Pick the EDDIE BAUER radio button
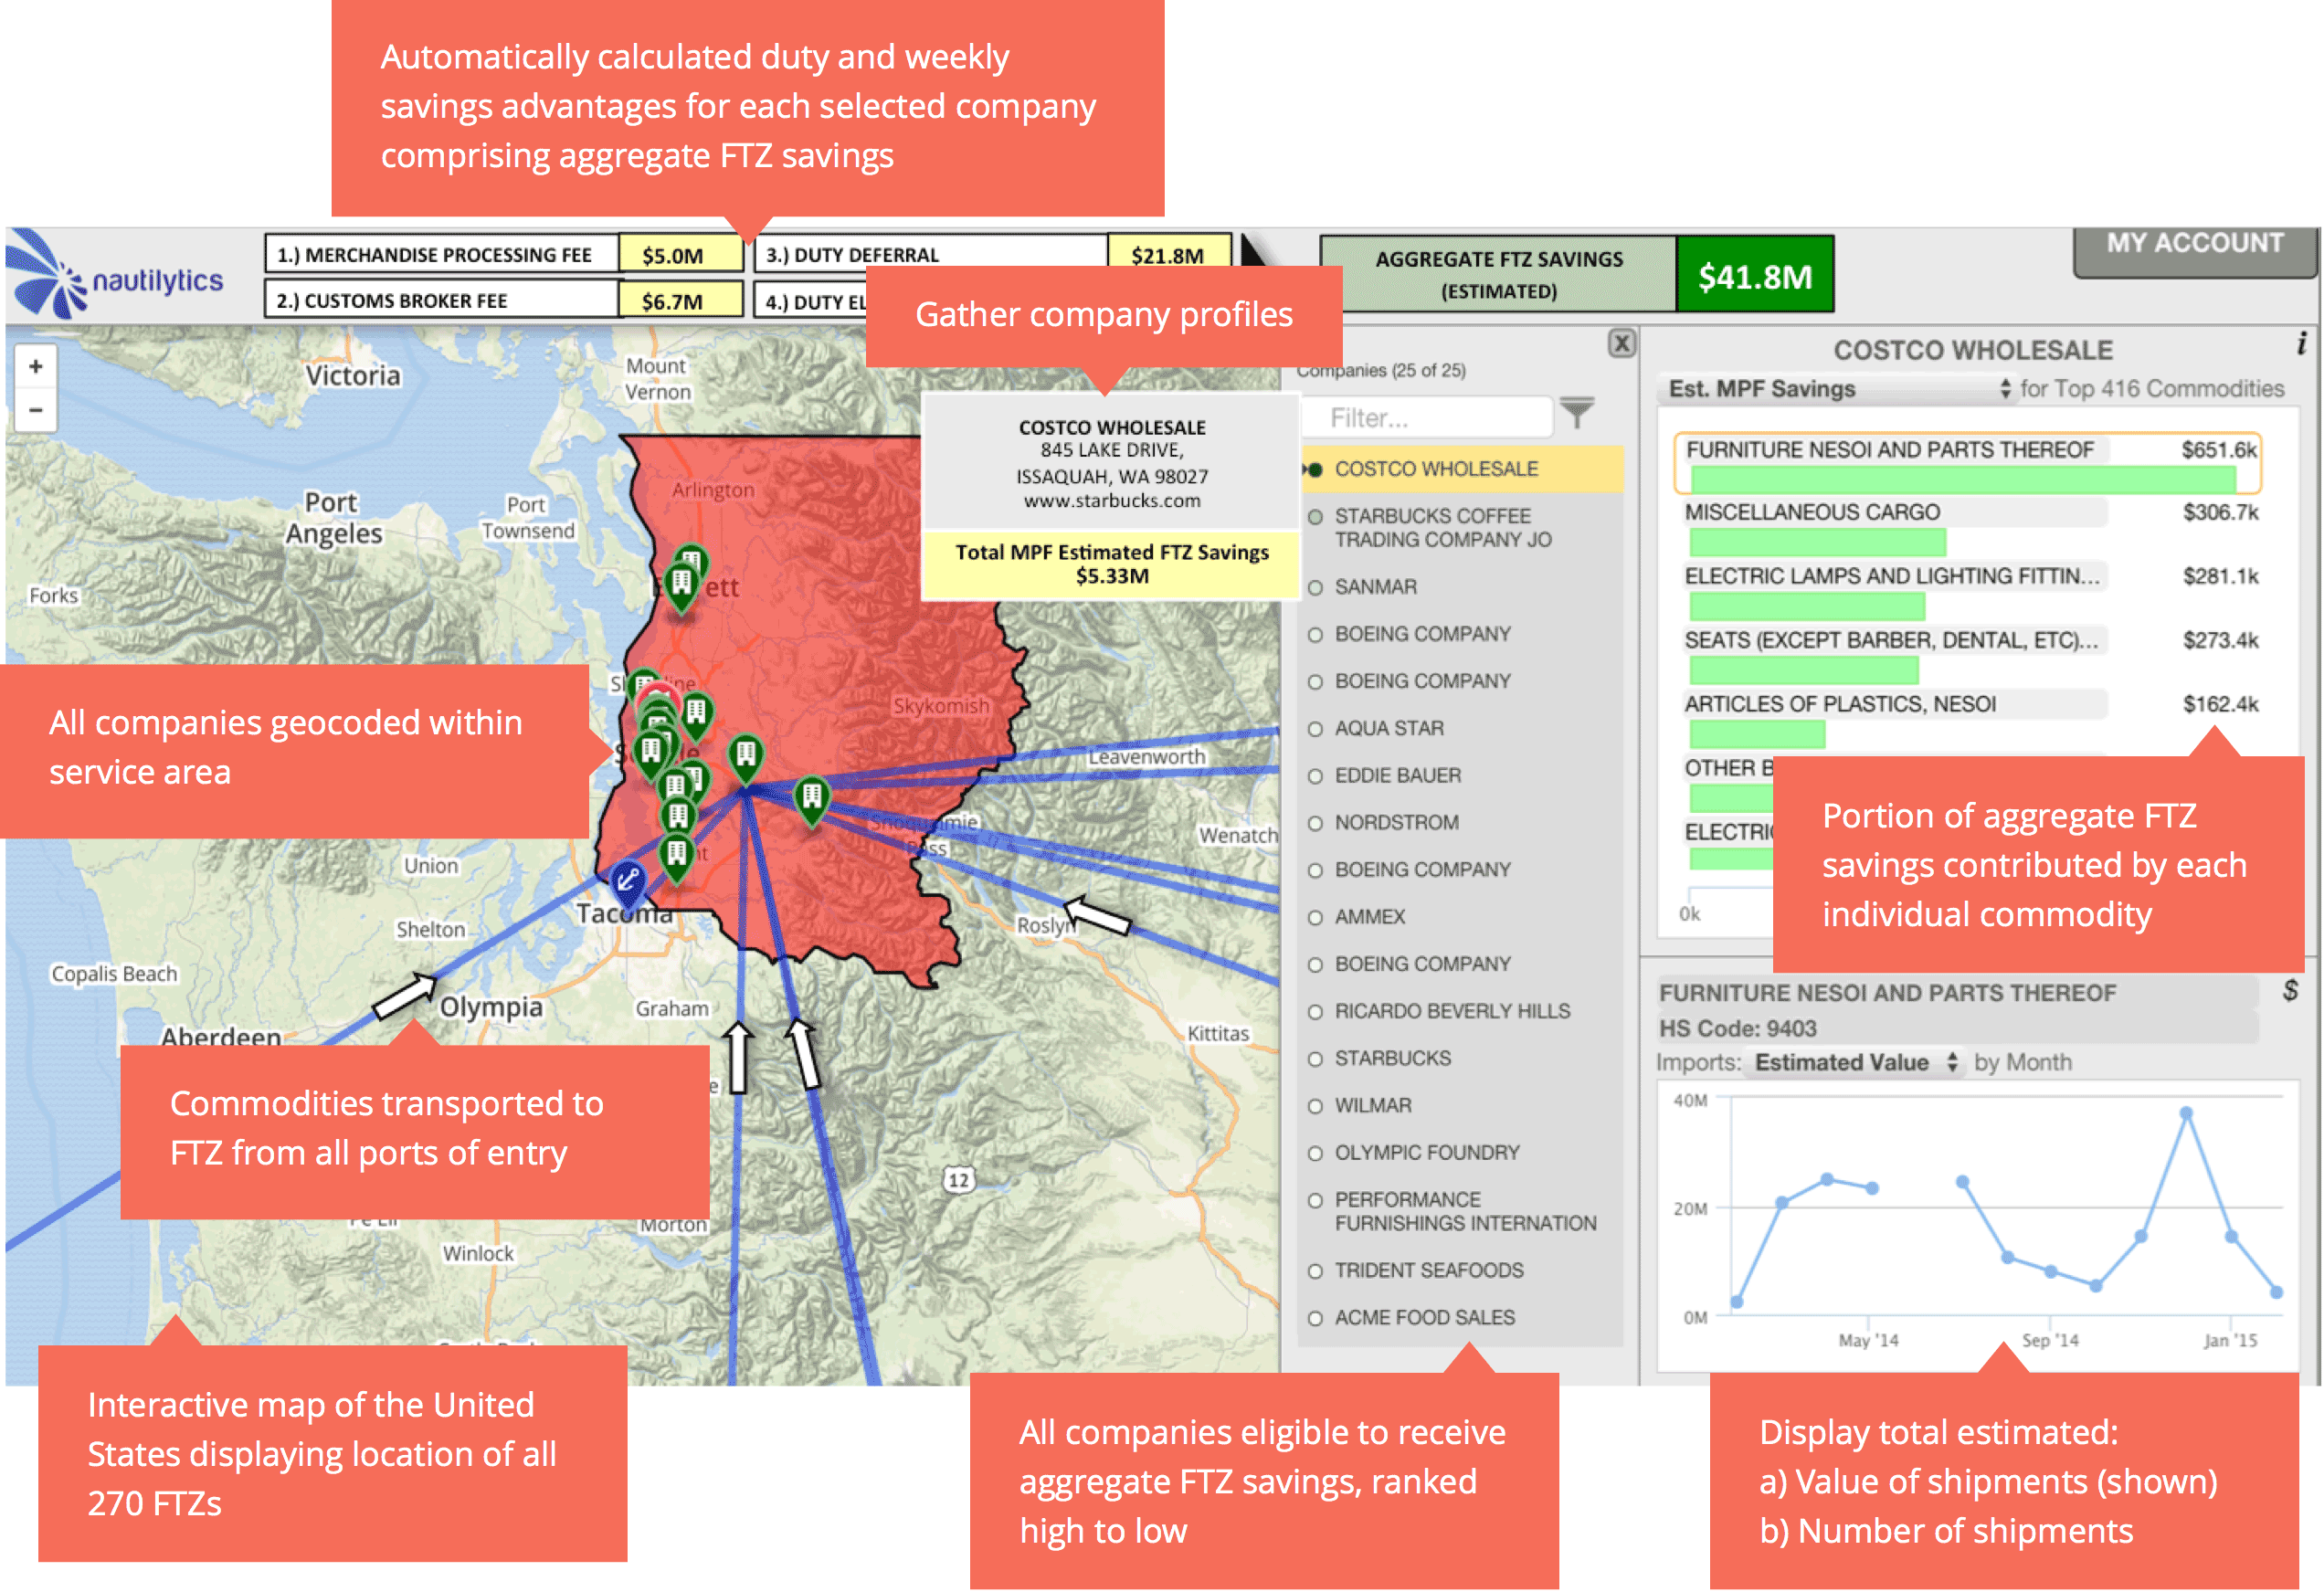 point(1315,777)
